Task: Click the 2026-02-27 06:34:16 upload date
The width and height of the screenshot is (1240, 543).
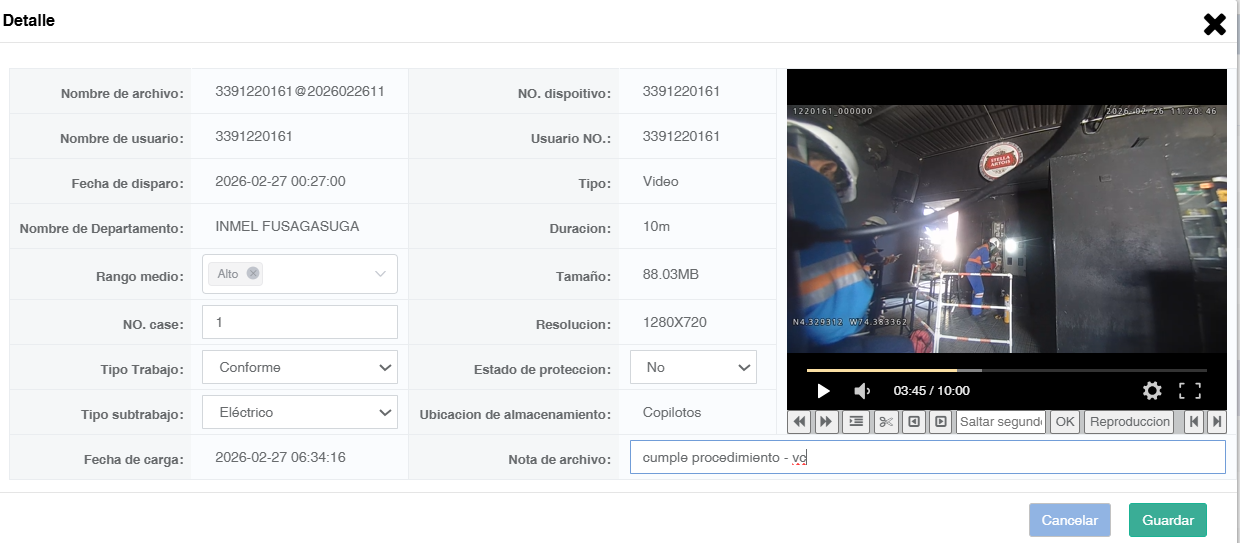Action: (280, 457)
